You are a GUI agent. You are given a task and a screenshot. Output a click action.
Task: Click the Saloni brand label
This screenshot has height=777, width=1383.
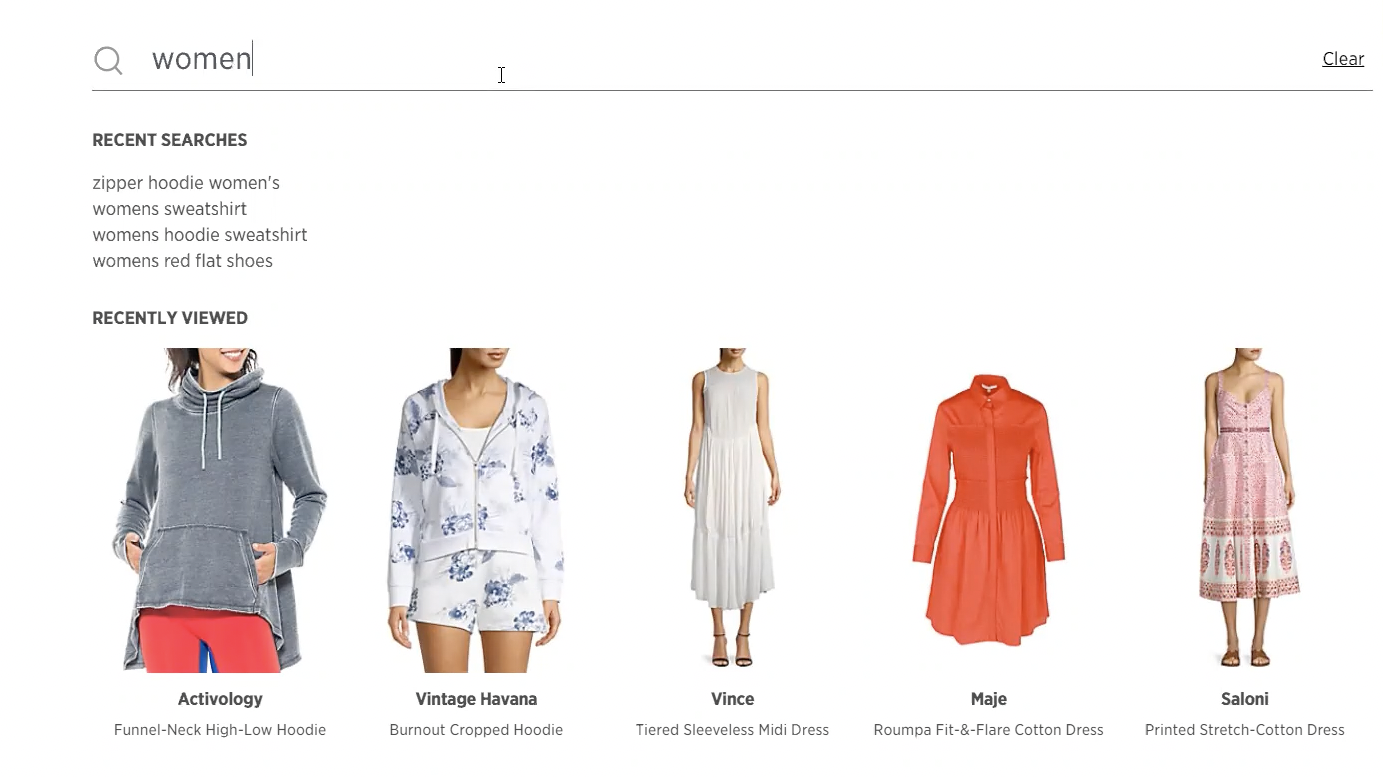tap(1245, 699)
